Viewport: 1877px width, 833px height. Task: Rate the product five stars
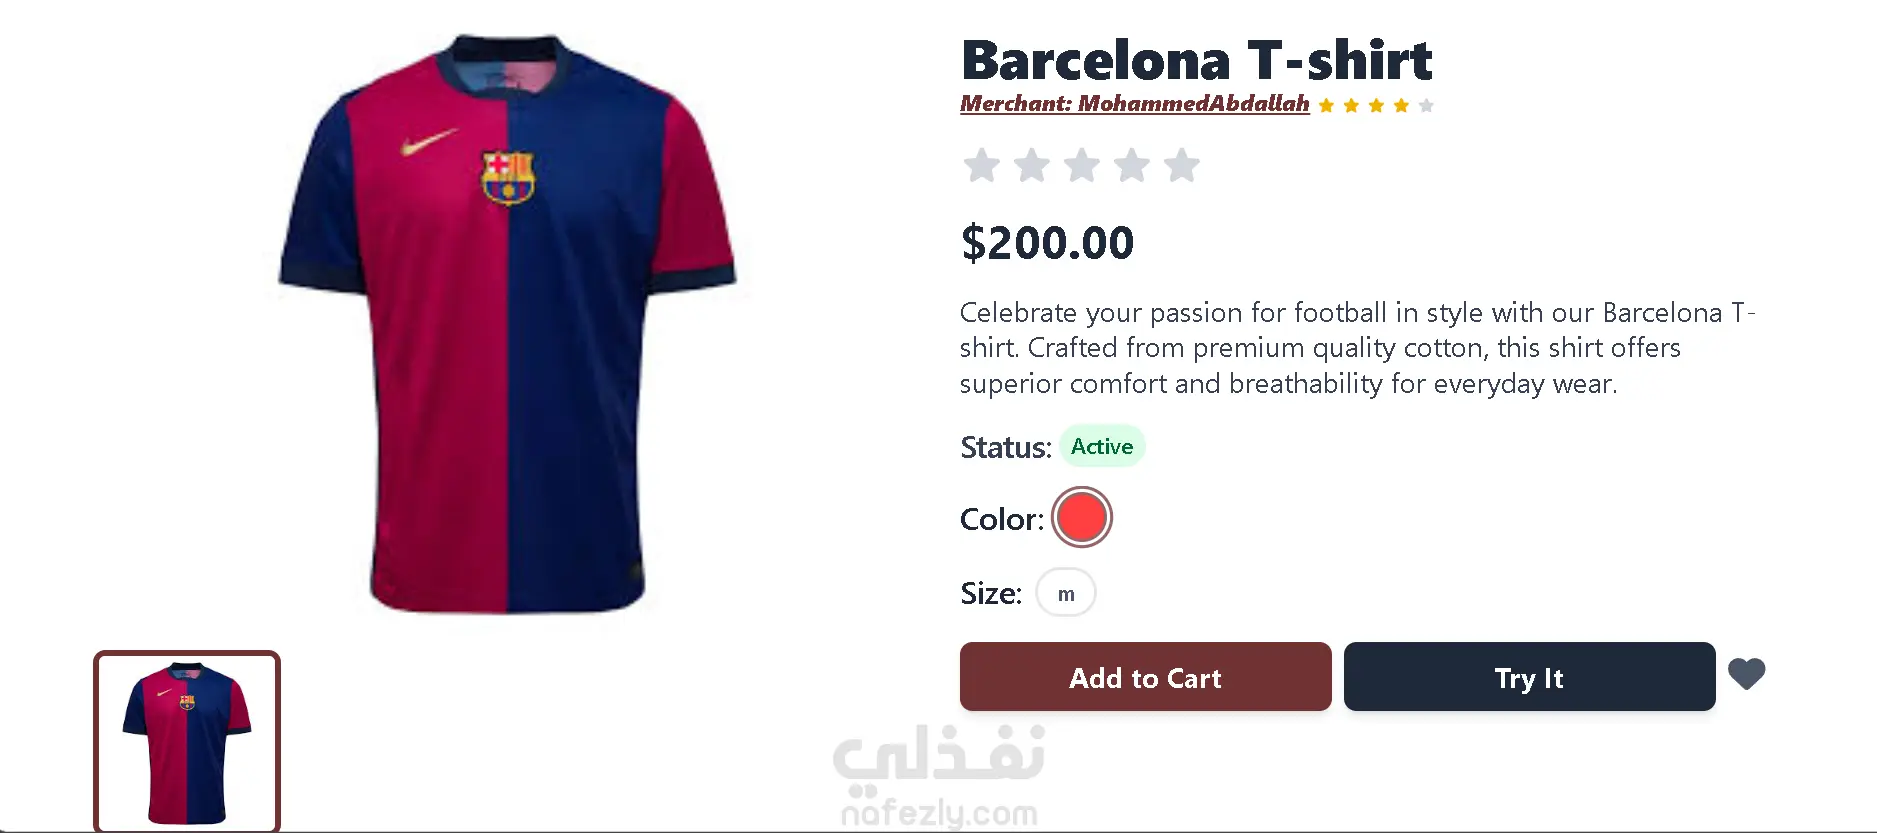[x=1181, y=166]
